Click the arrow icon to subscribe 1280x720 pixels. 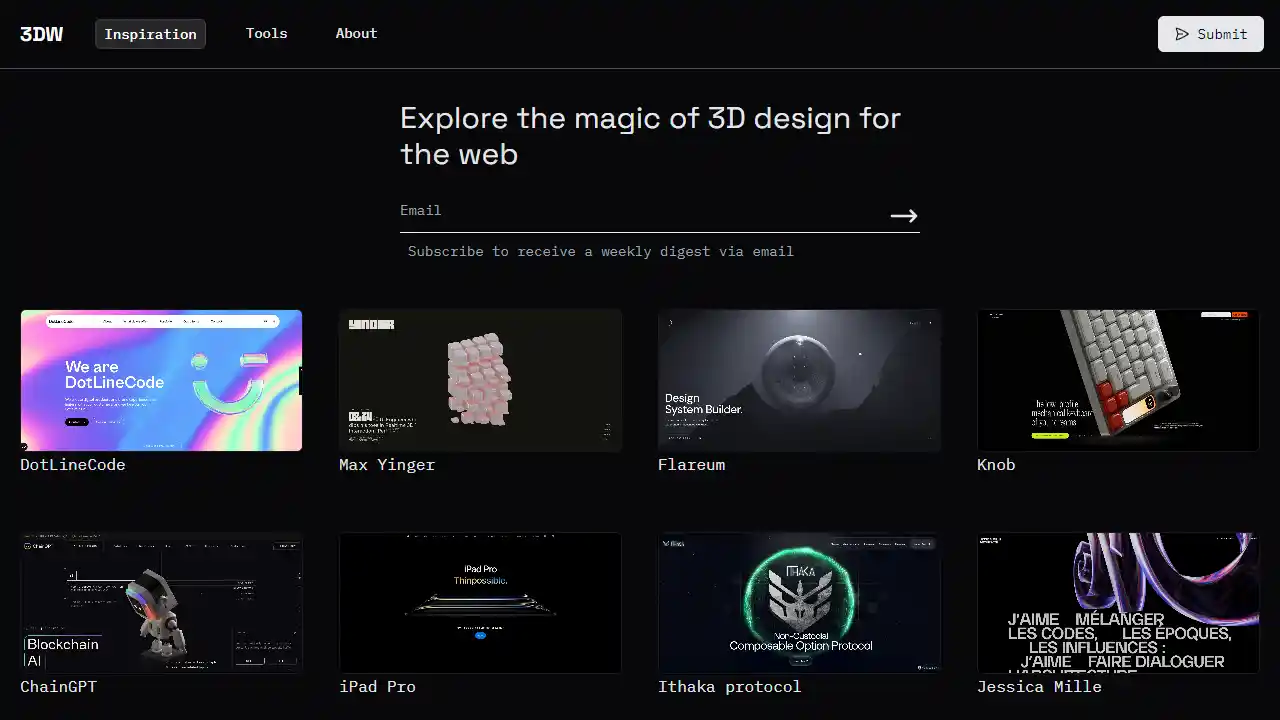[x=903, y=215]
